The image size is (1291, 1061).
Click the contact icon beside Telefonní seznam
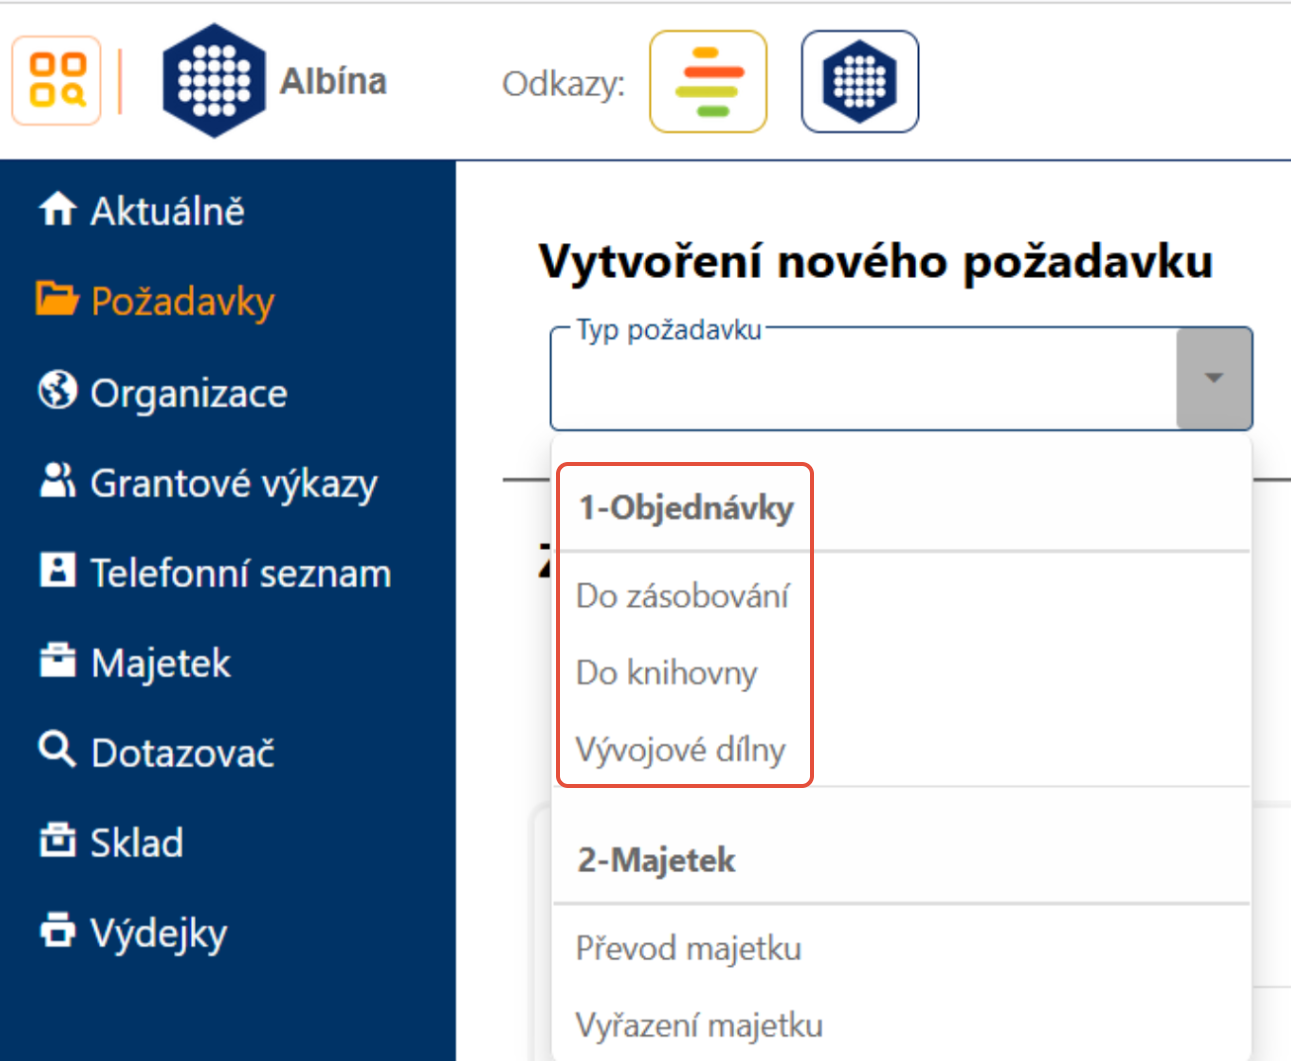pos(57,570)
